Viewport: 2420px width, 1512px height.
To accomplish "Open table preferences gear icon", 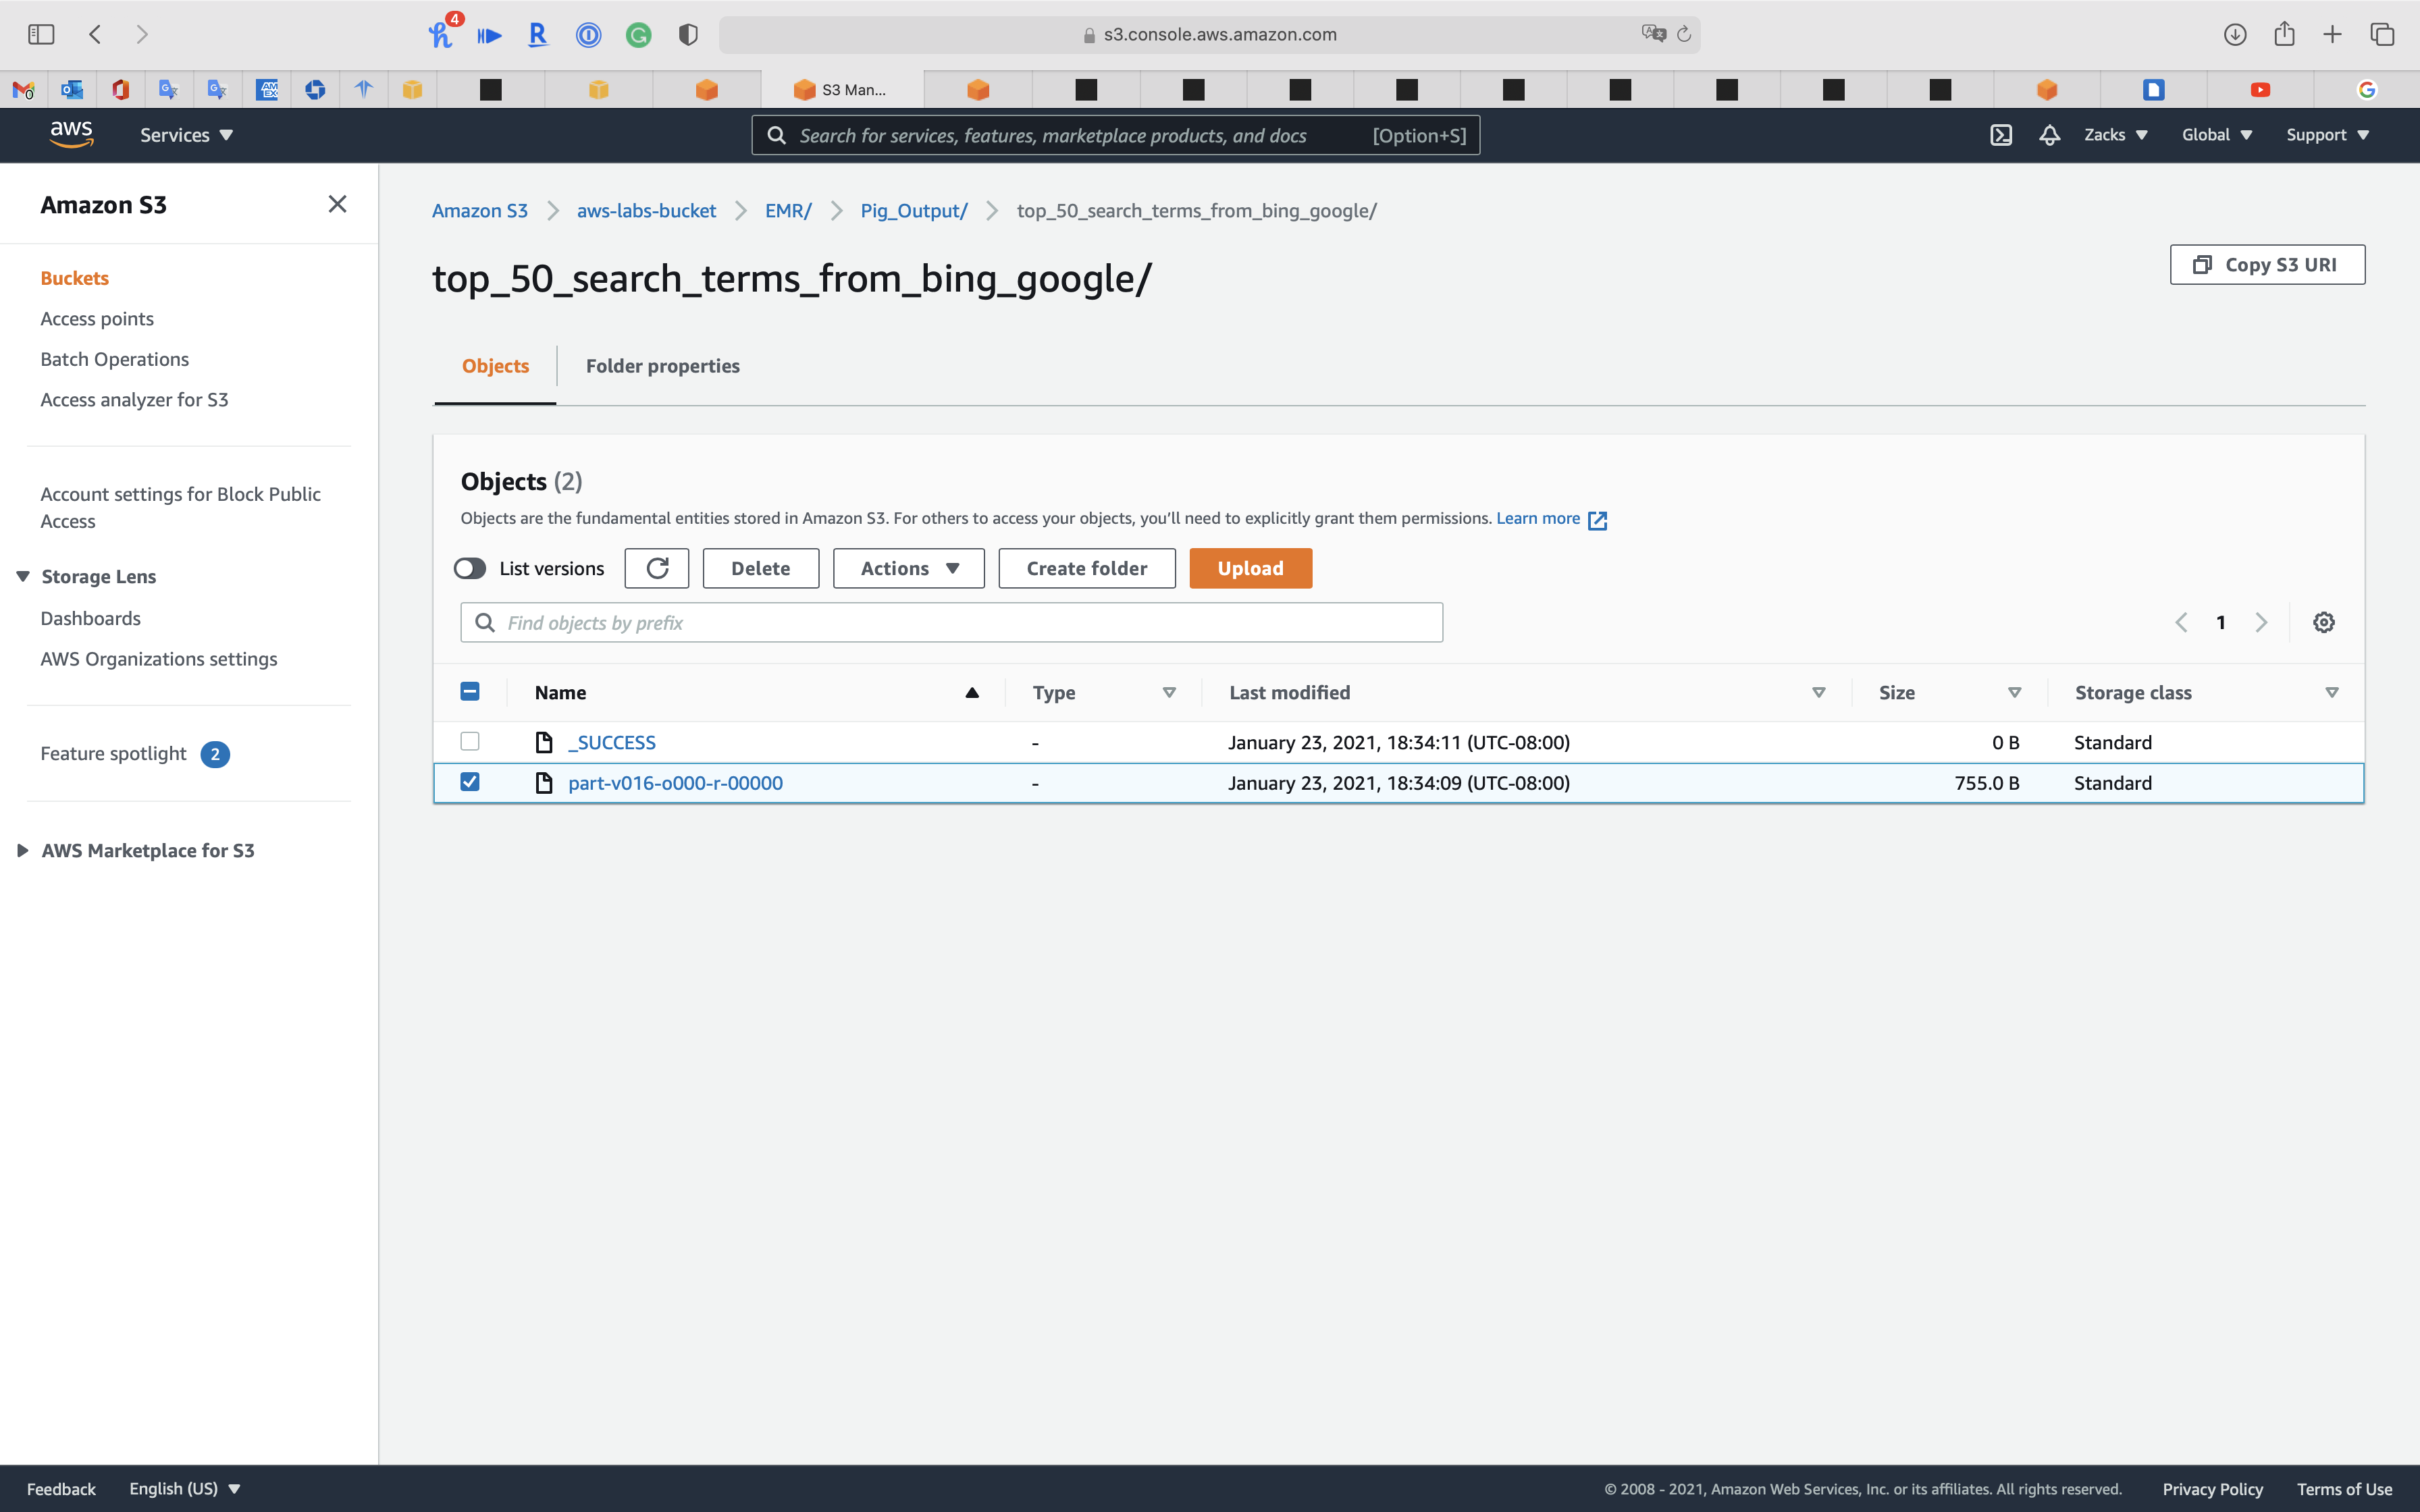I will (x=2323, y=622).
